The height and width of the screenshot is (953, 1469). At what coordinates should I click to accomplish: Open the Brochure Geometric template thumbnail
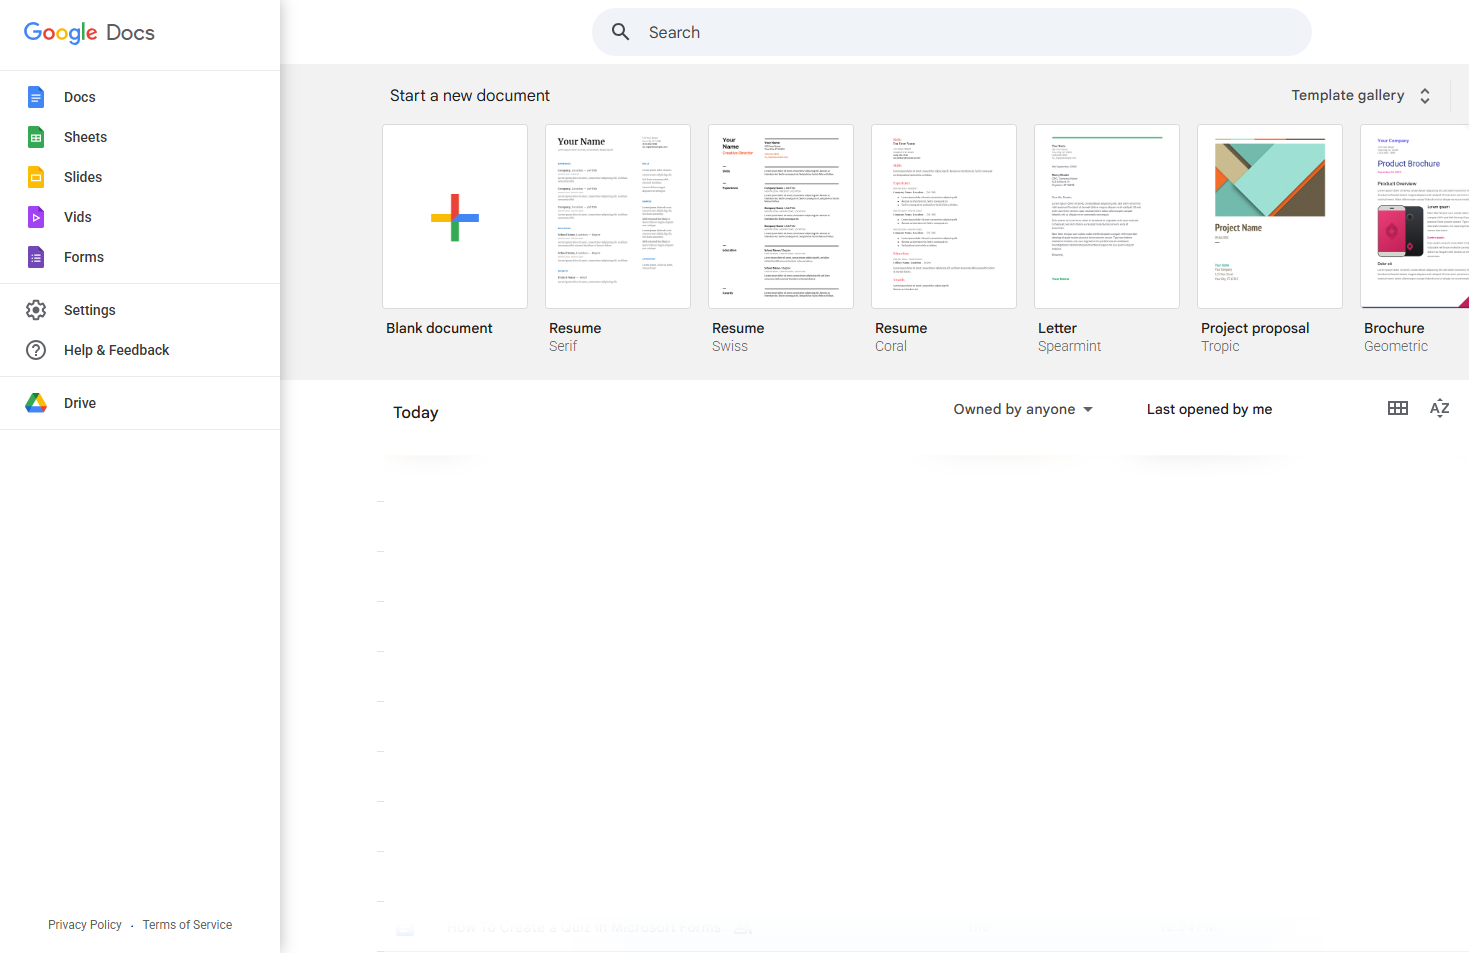pos(1415,217)
